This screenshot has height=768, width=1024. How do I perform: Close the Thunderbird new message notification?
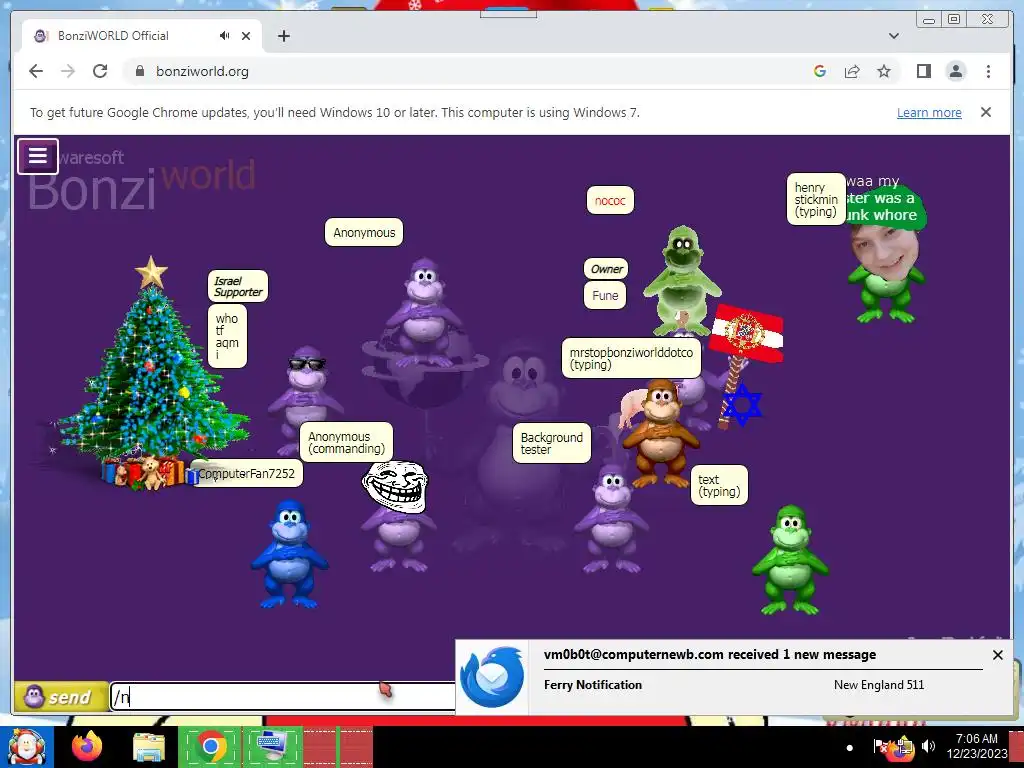point(997,654)
